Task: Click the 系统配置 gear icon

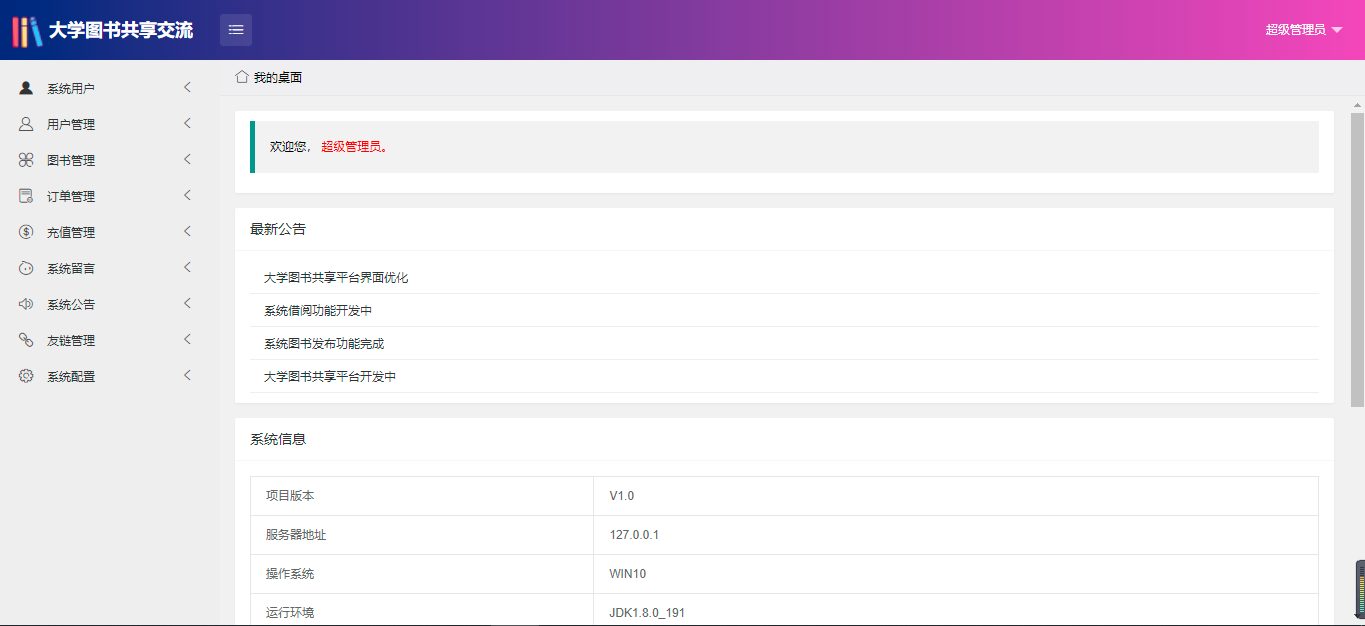Action: point(26,376)
